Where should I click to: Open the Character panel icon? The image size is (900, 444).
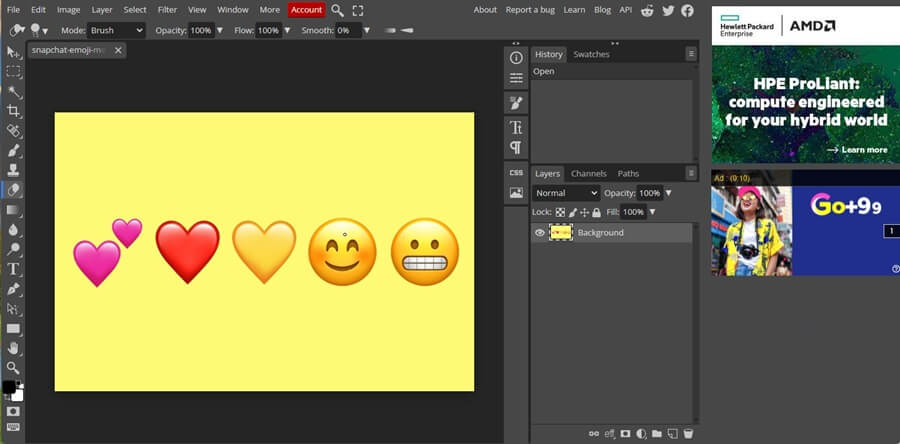[516, 127]
